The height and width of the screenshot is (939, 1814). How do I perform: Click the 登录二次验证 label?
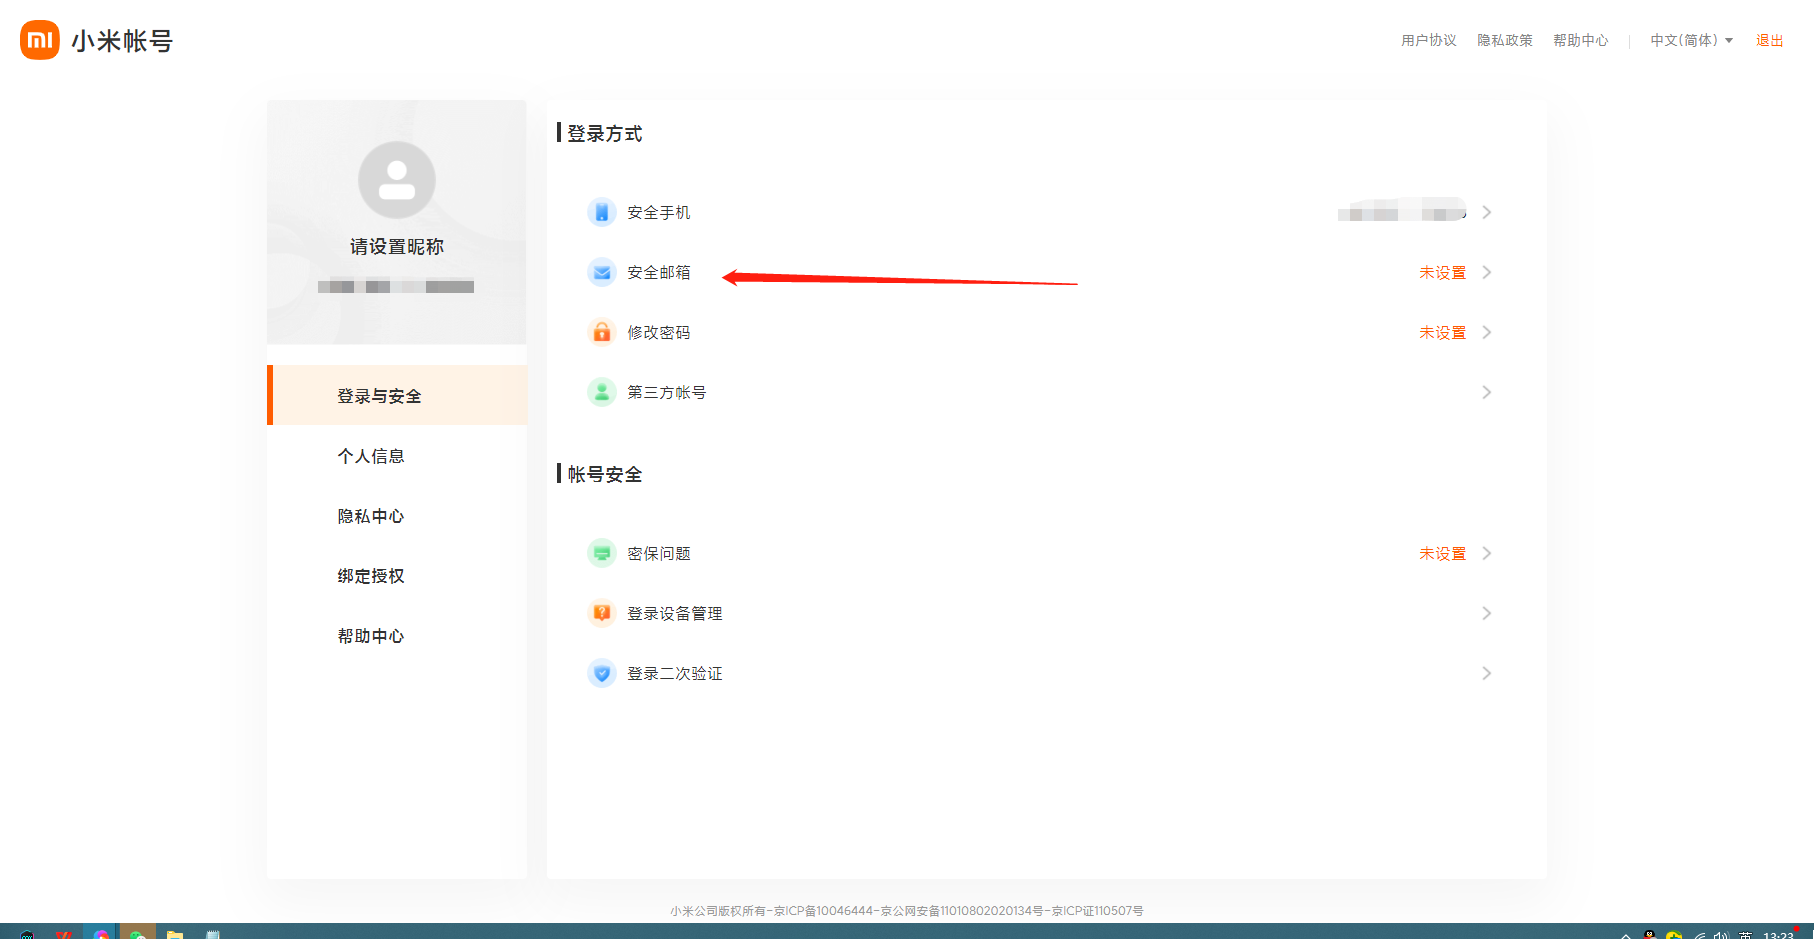675,673
